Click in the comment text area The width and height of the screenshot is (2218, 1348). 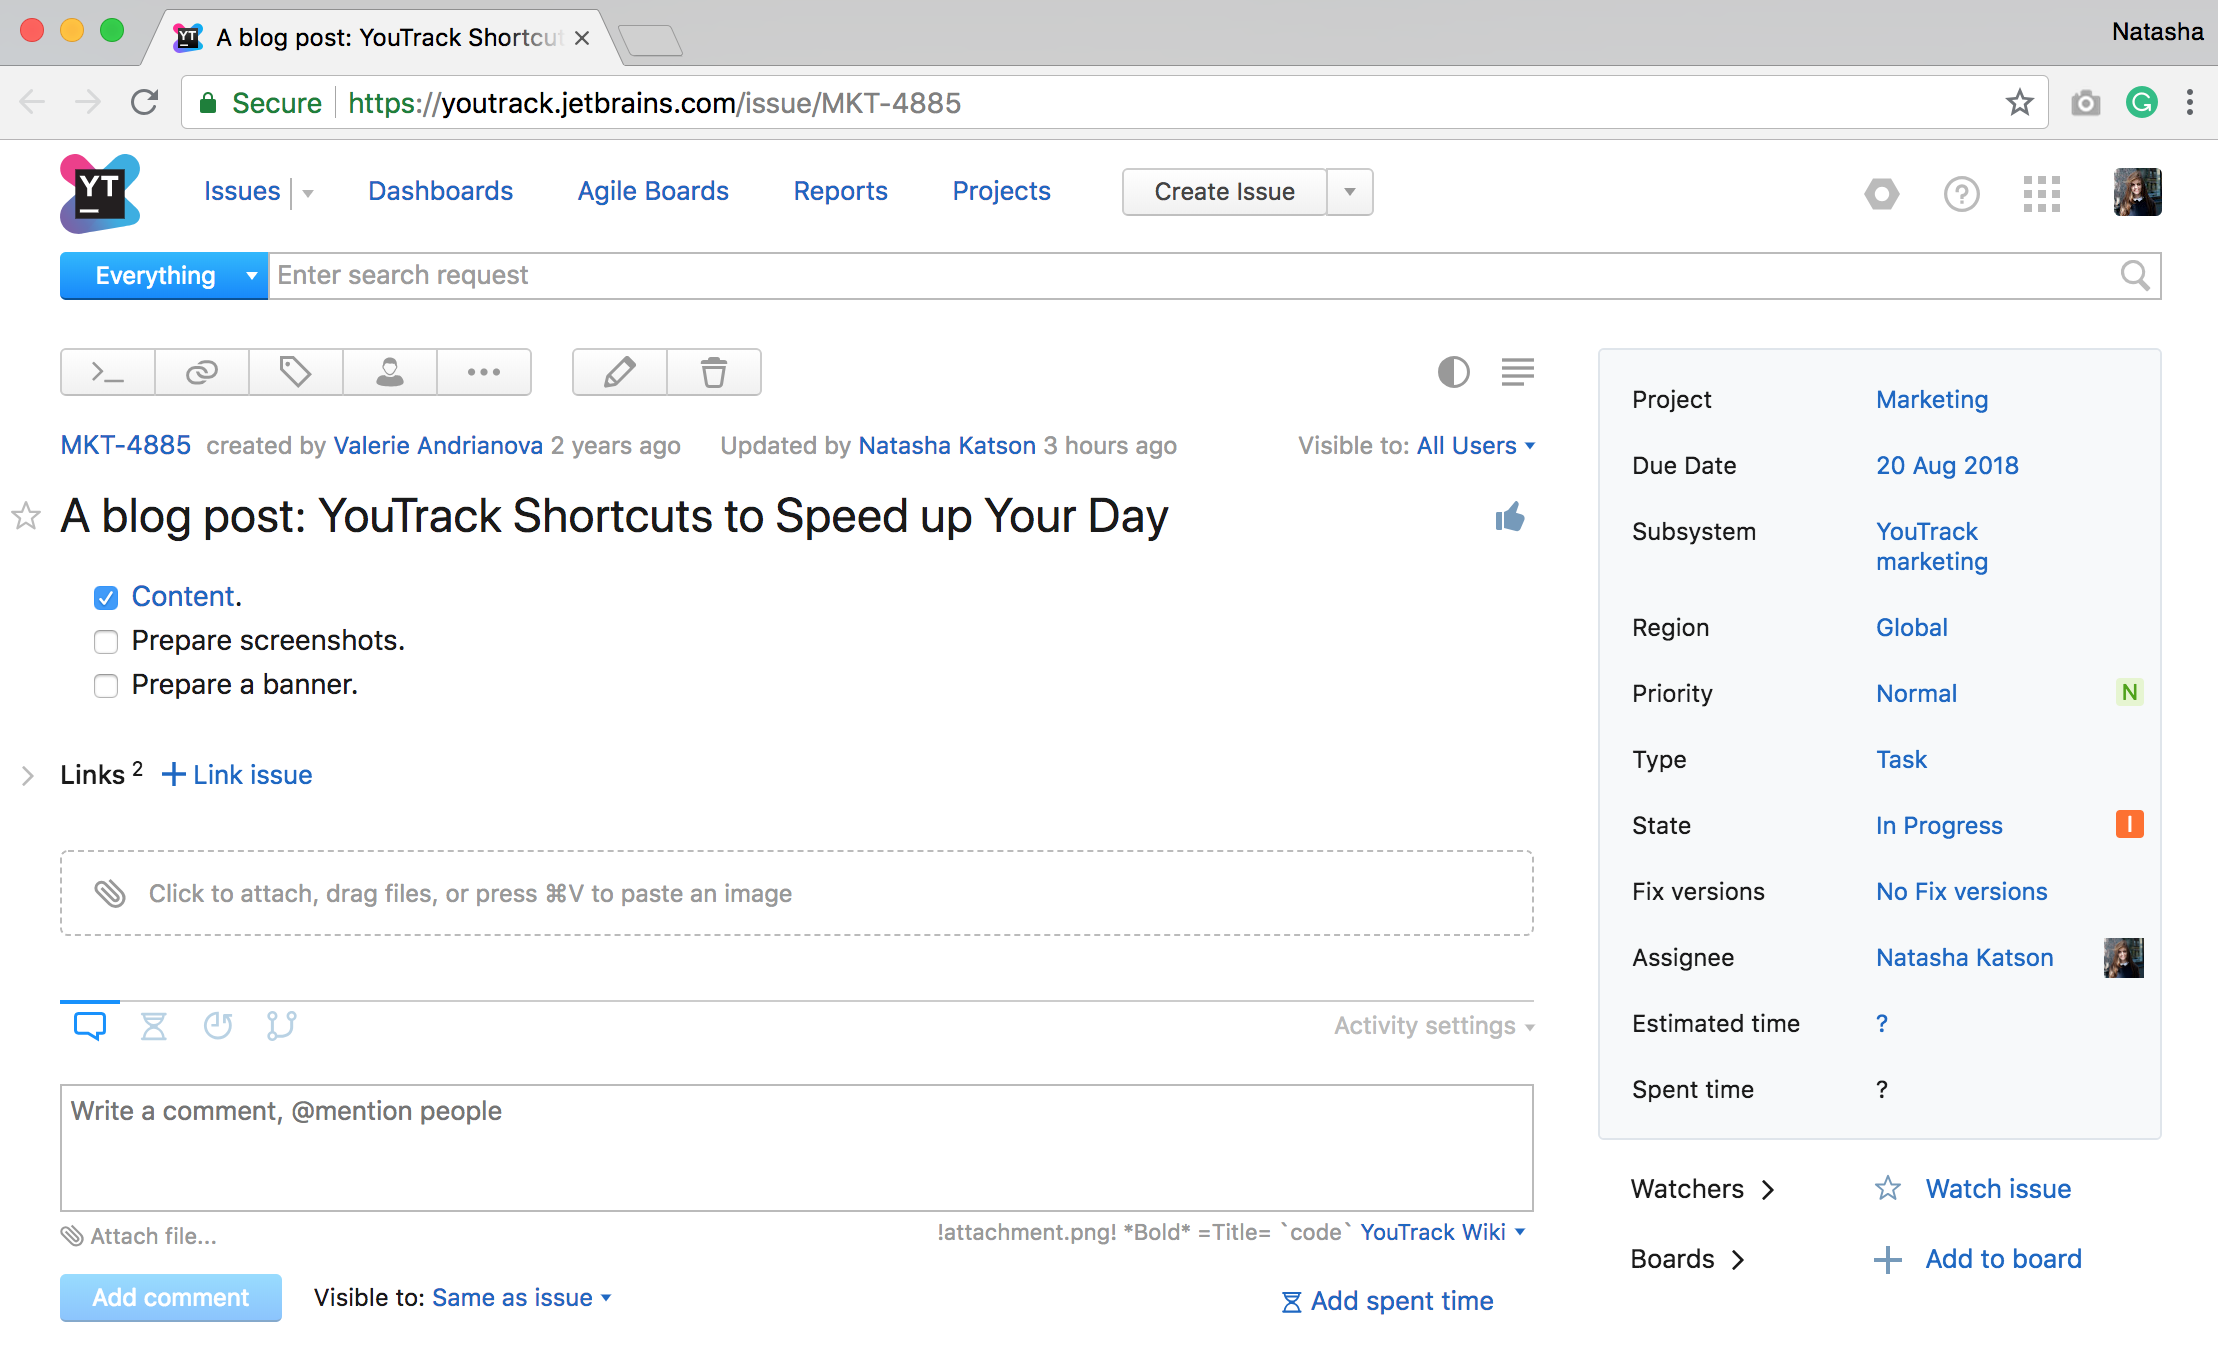[796, 1148]
